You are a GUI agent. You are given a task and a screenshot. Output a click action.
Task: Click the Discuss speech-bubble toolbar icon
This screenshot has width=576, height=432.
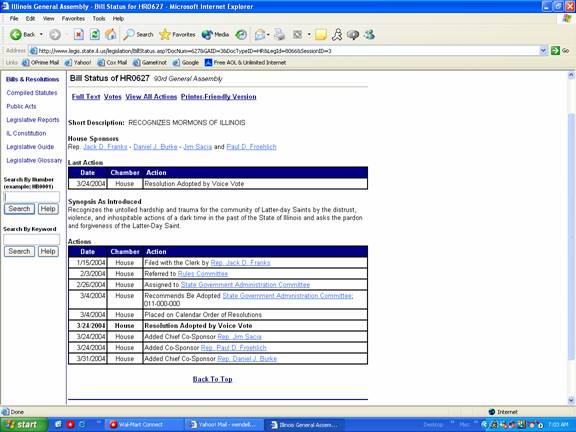pyautogui.click(x=353, y=35)
